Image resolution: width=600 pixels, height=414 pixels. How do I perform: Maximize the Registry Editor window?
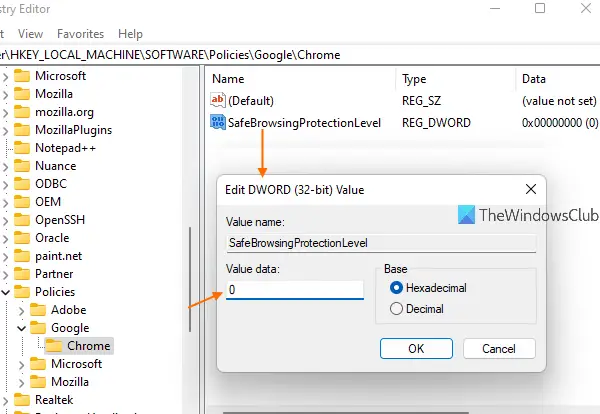point(540,8)
